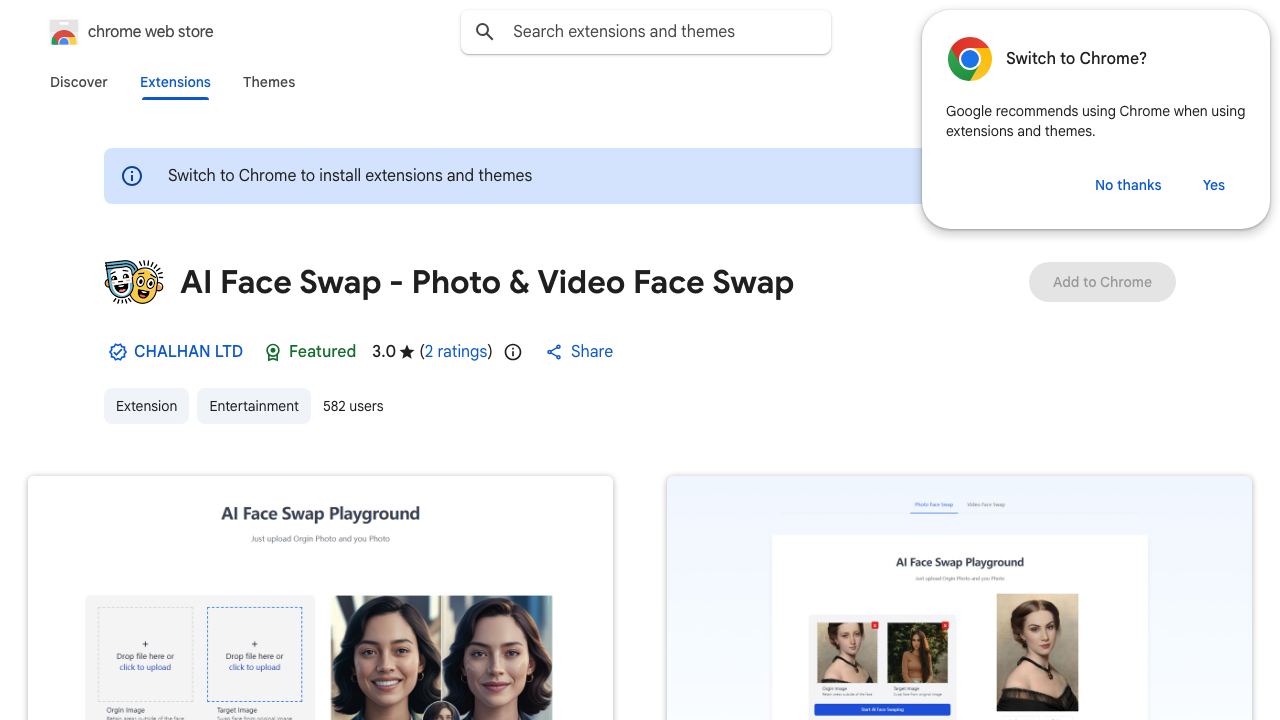The height and width of the screenshot is (720, 1280).
Task: Open the Extensions tab
Action: (175, 82)
